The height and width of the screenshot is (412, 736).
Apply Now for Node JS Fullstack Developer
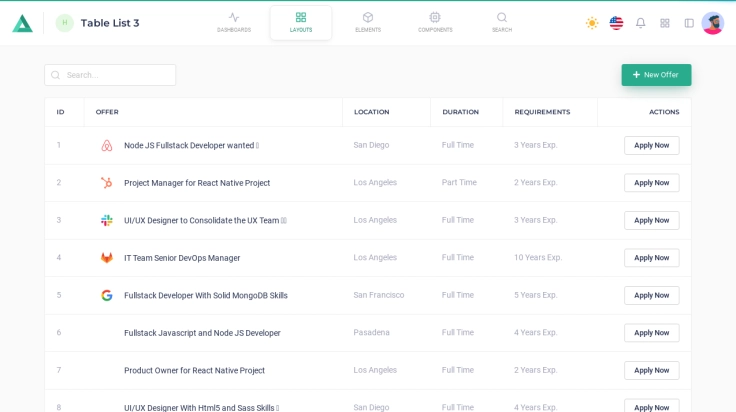[651, 145]
